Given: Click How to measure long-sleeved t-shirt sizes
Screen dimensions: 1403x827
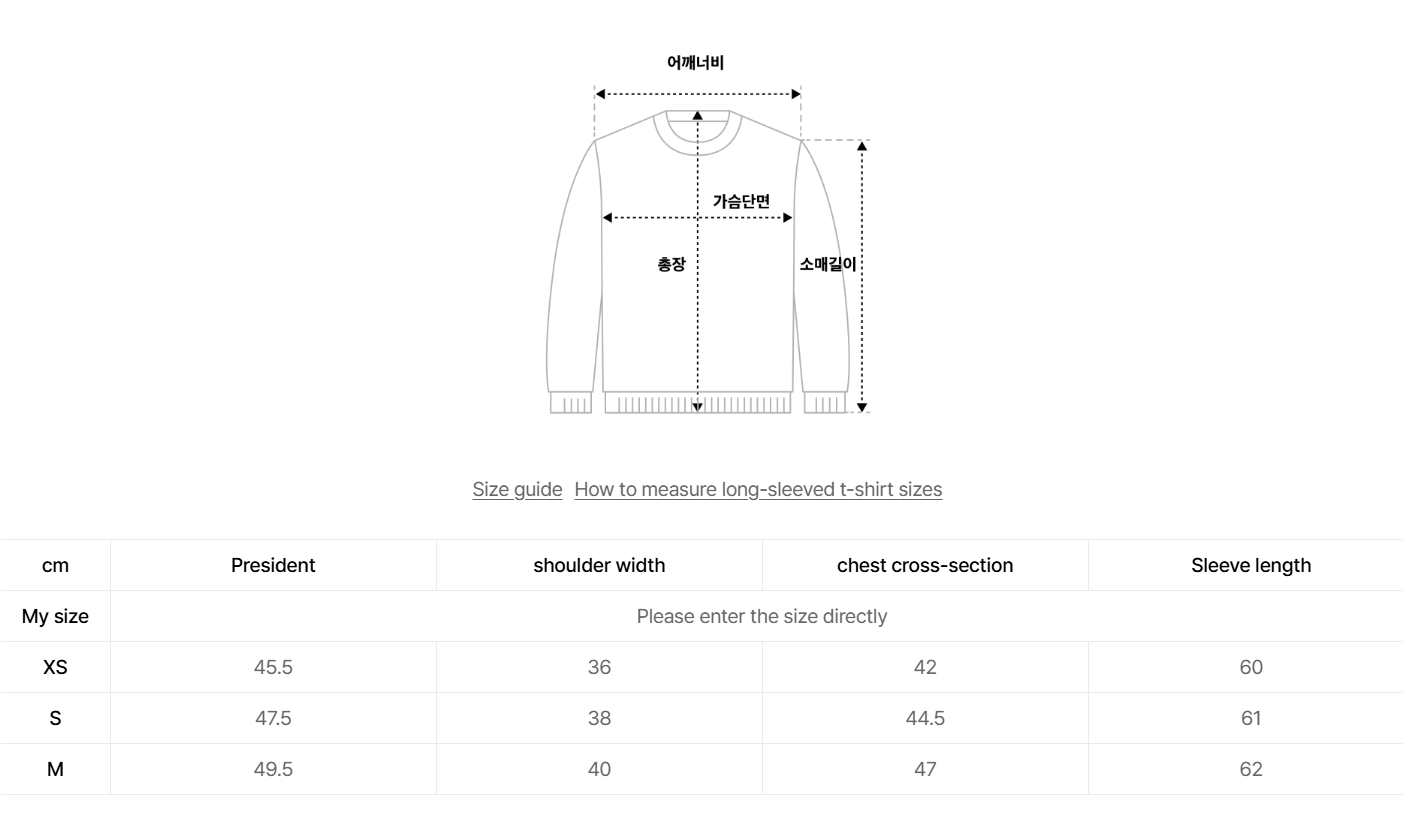Looking at the screenshot, I should [x=758, y=489].
